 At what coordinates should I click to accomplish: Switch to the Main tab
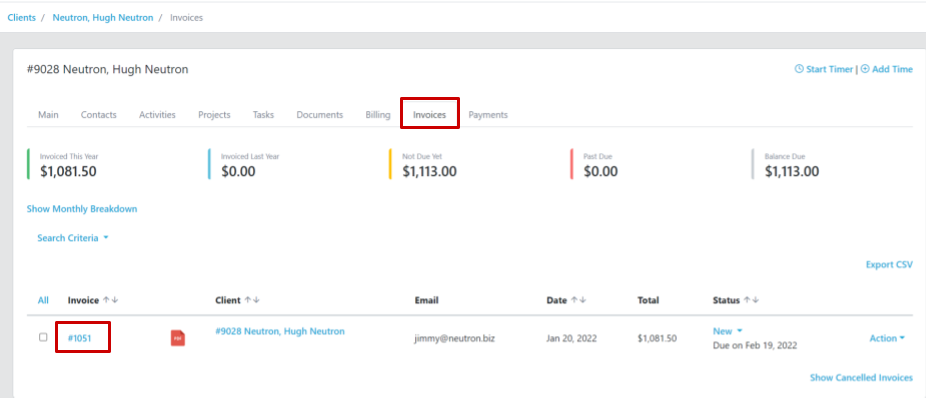click(x=48, y=115)
